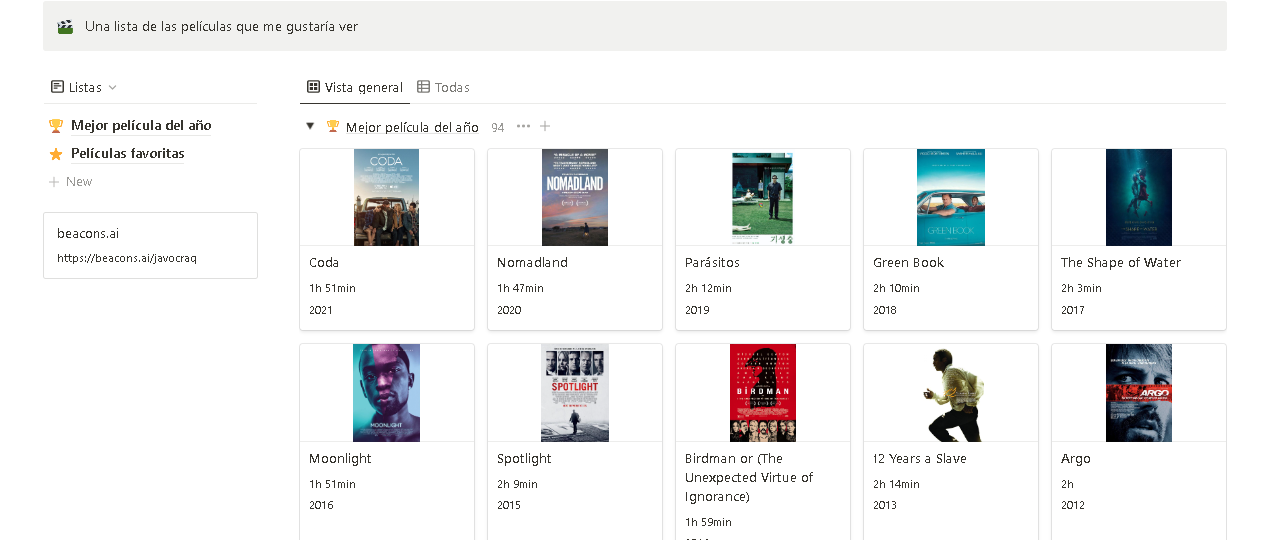Open Mejor película del año in sidebar
Image resolution: width=1280 pixels, height=540 pixels.
[x=141, y=126]
